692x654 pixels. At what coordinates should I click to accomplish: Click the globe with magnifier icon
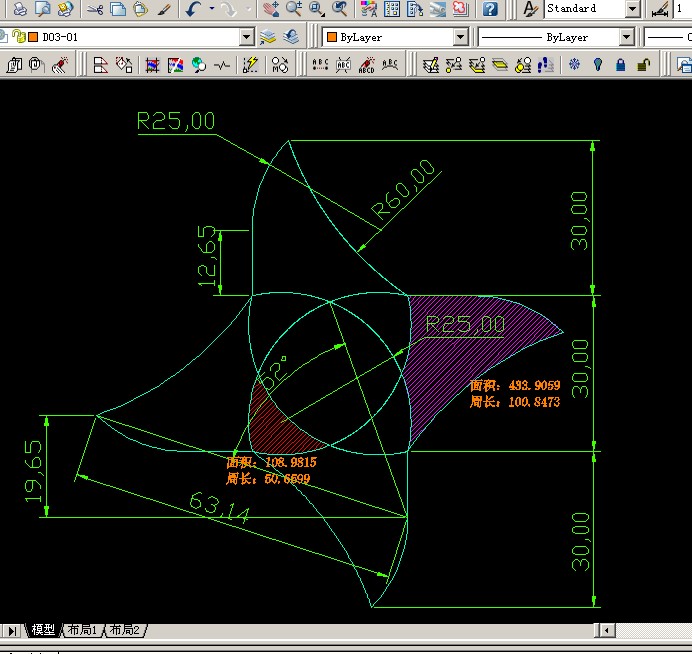199,65
